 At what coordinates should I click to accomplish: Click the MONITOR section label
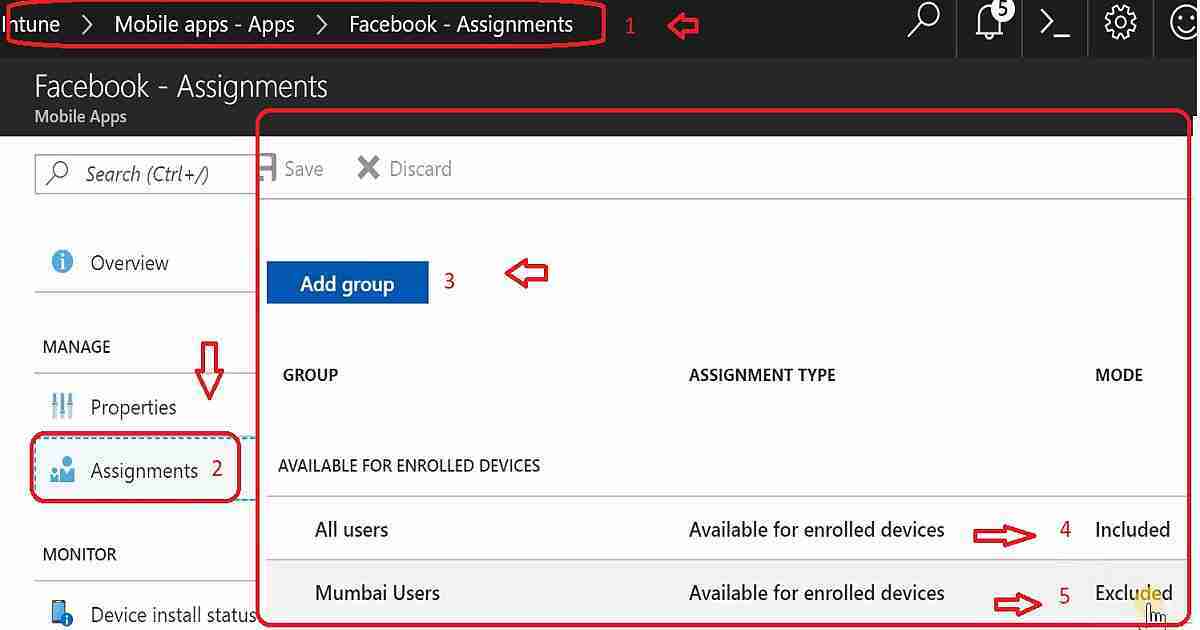coord(79,554)
